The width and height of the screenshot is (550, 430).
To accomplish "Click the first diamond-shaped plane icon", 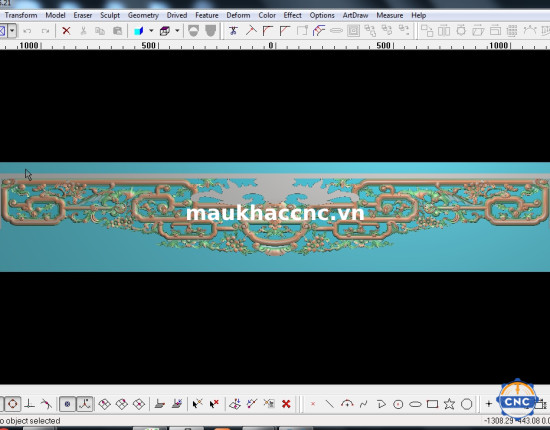I will (x=105, y=404).
